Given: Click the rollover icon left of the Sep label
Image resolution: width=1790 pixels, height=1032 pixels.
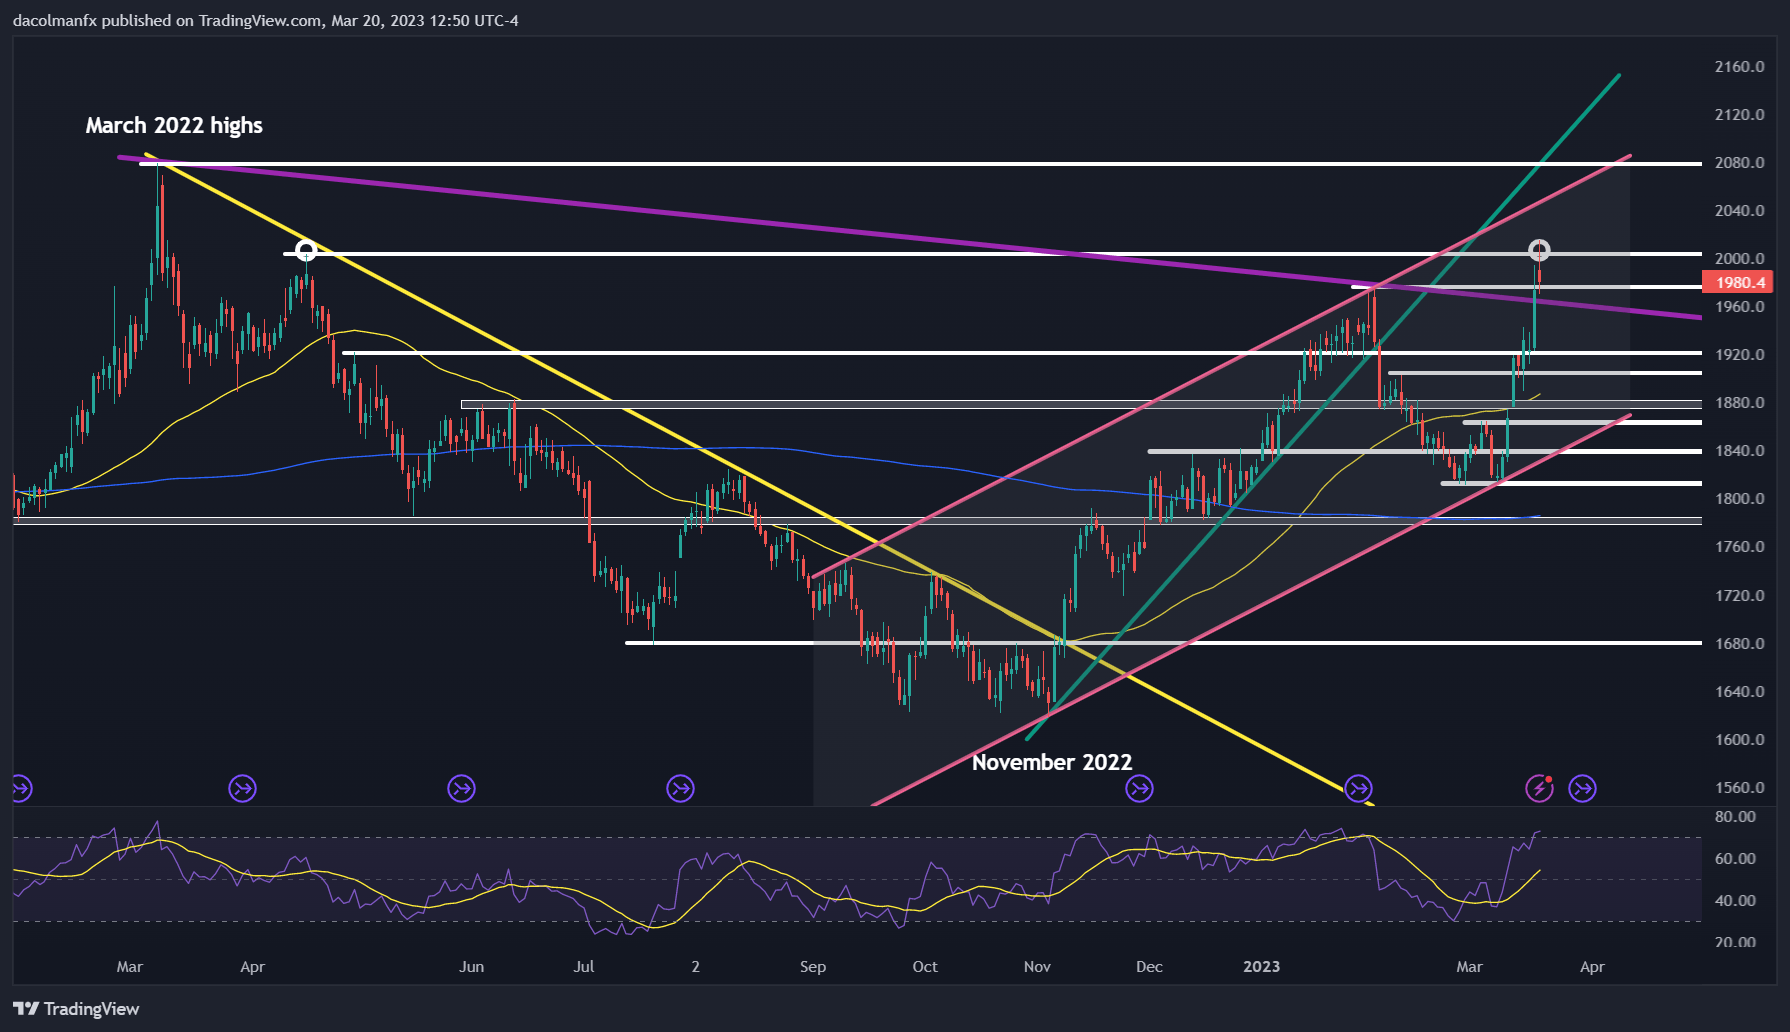Looking at the screenshot, I should coord(680,789).
